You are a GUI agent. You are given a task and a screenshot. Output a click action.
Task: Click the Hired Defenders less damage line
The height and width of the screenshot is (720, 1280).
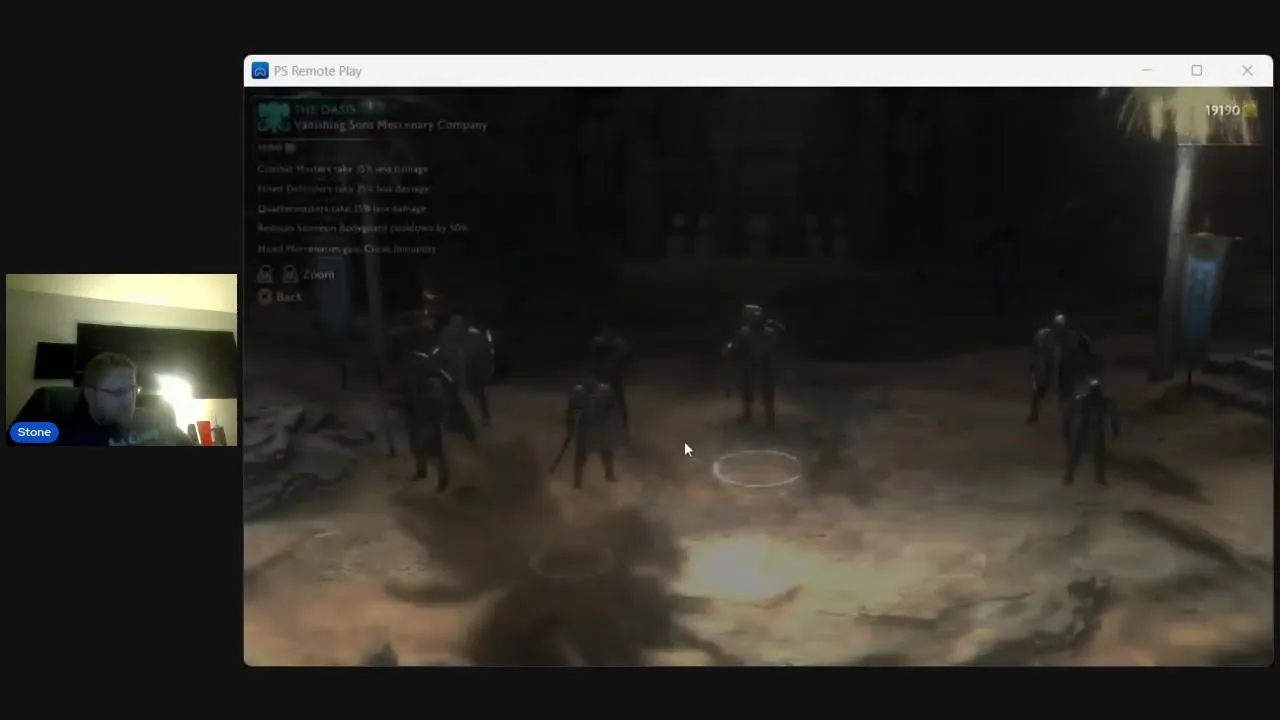343,189
